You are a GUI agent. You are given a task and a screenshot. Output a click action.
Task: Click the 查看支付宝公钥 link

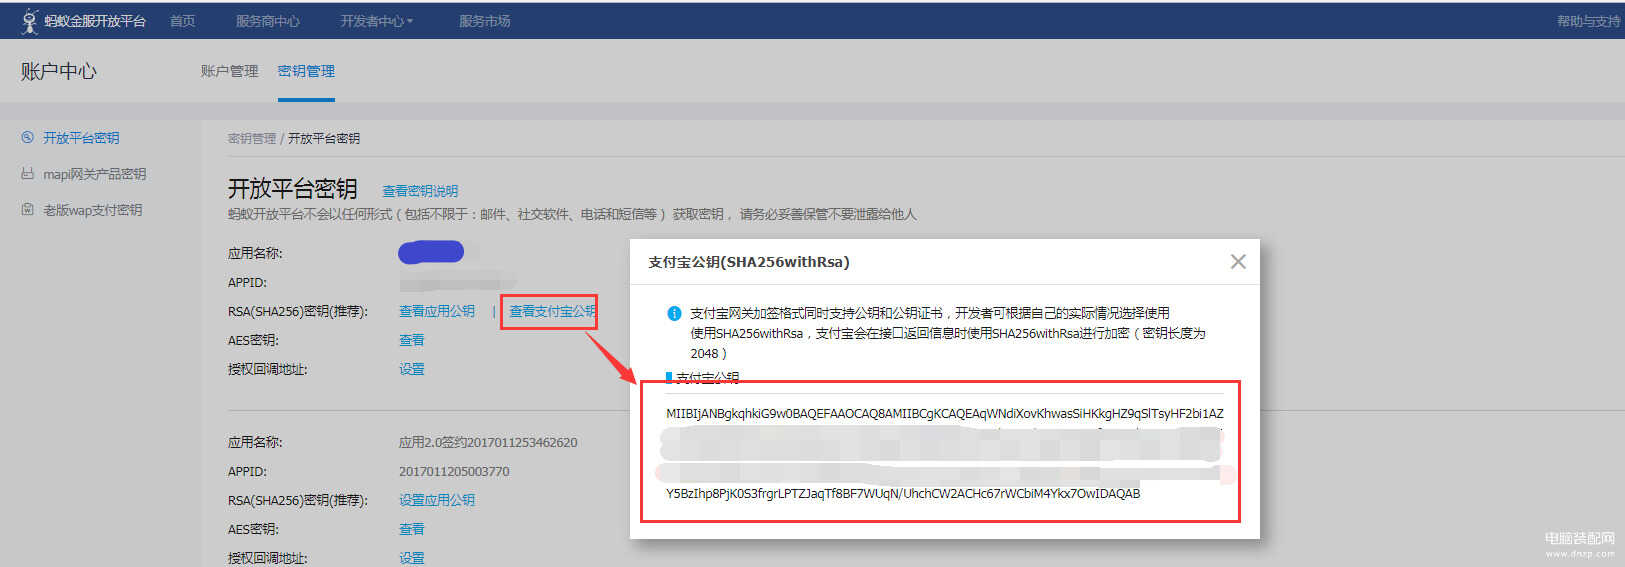pyautogui.click(x=552, y=312)
